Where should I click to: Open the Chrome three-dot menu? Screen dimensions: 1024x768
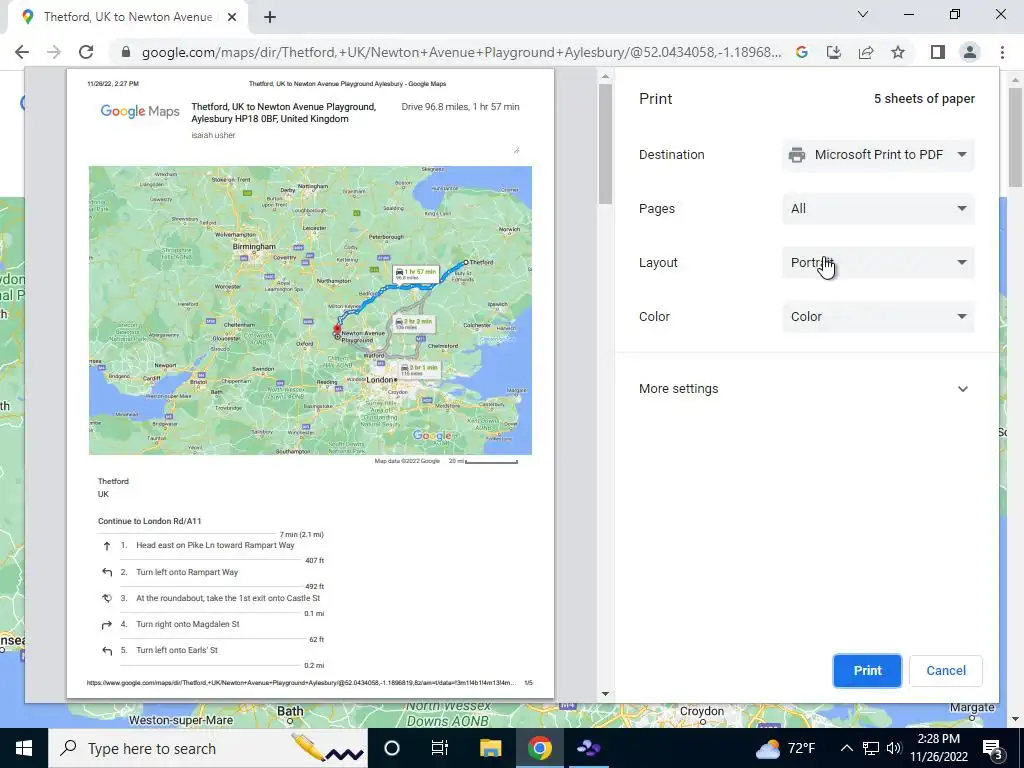(1002, 52)
